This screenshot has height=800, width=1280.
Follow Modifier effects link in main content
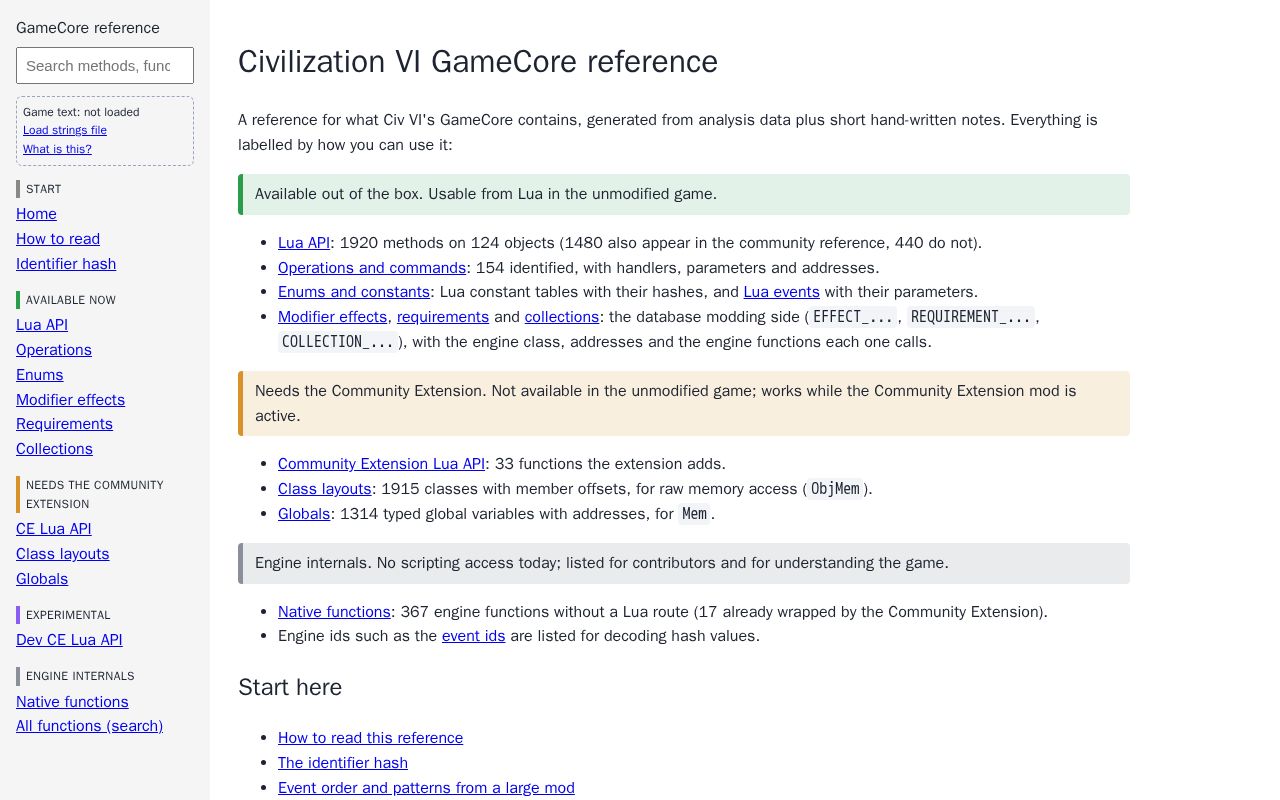pos(333,317)
